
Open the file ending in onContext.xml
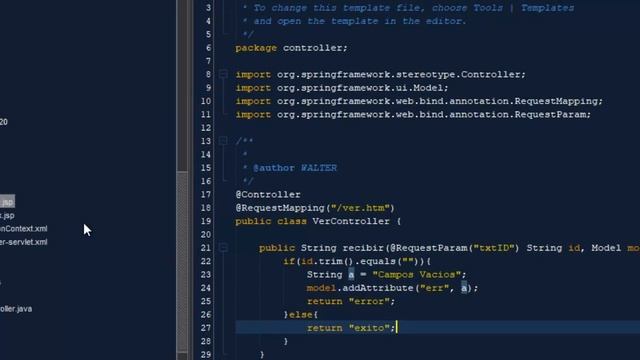24,229
